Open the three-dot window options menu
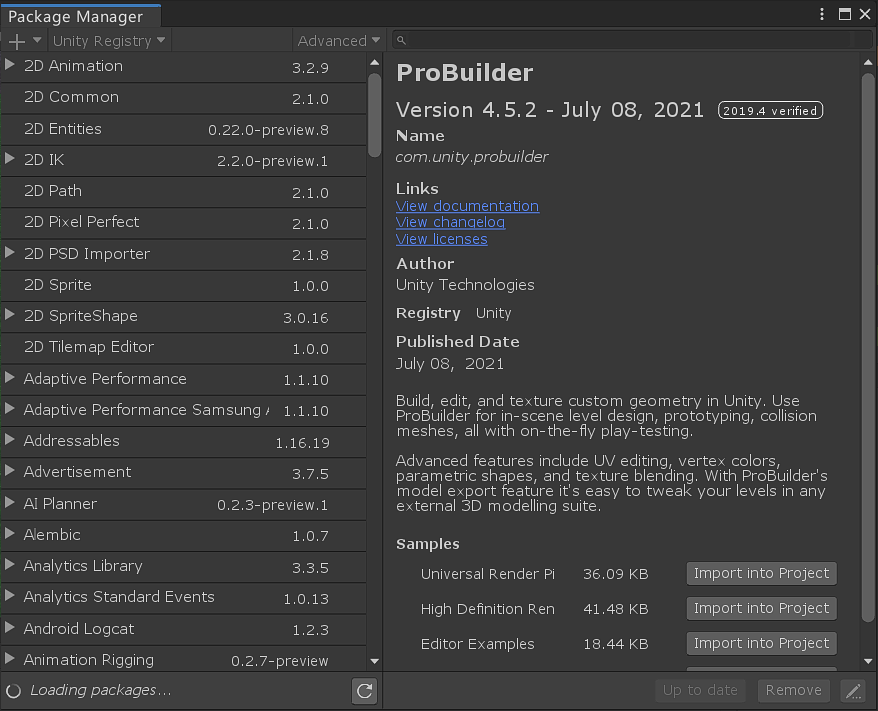This screenshot has width=878, height=711. (x=821, y=14)
